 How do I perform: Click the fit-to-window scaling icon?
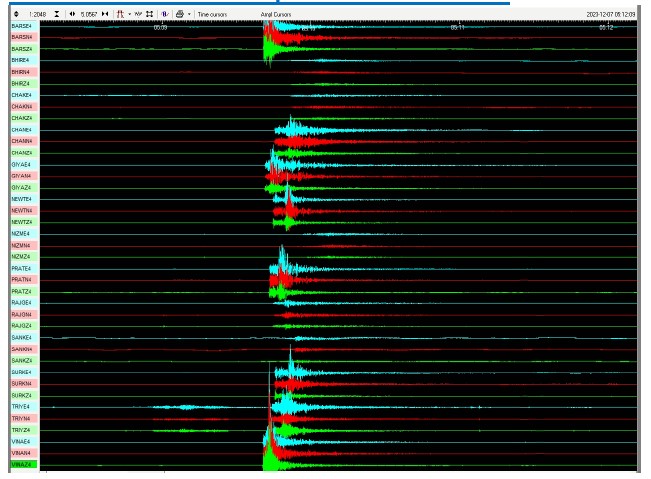click(149, 15)
